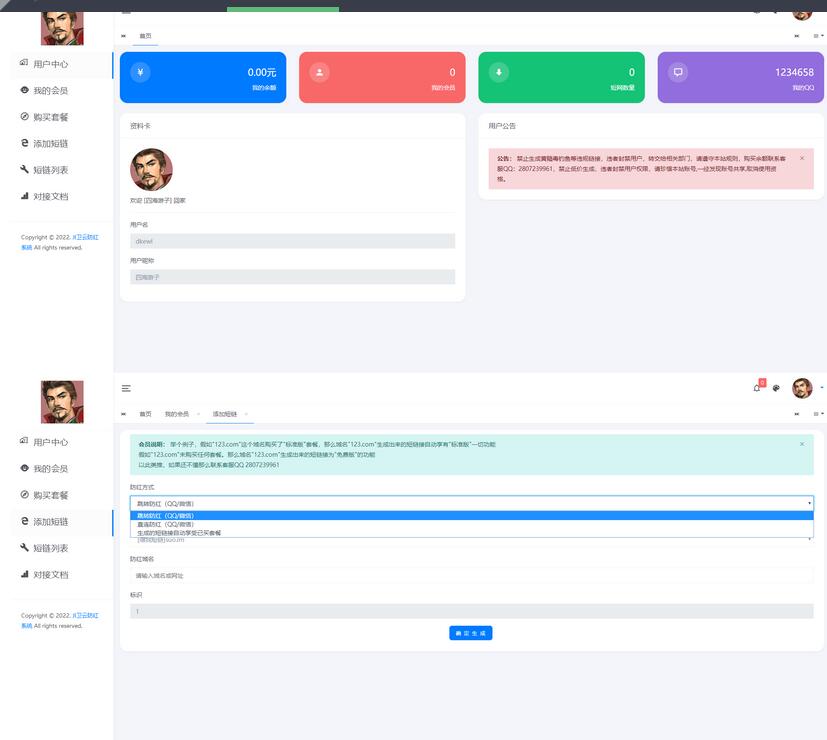This screenshot has height=740, width=827.
Task: Select the 添加短链 tab in tab bar
Action: [225, 414]
